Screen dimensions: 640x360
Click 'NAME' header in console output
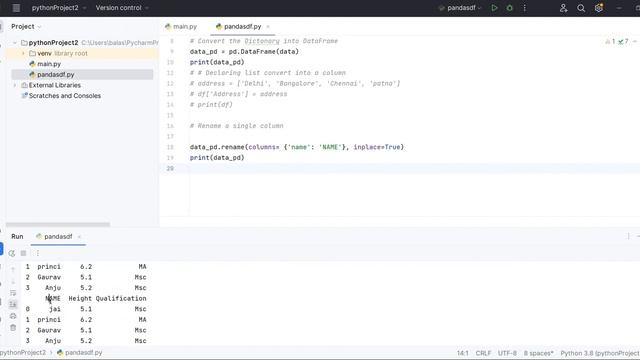53,298
